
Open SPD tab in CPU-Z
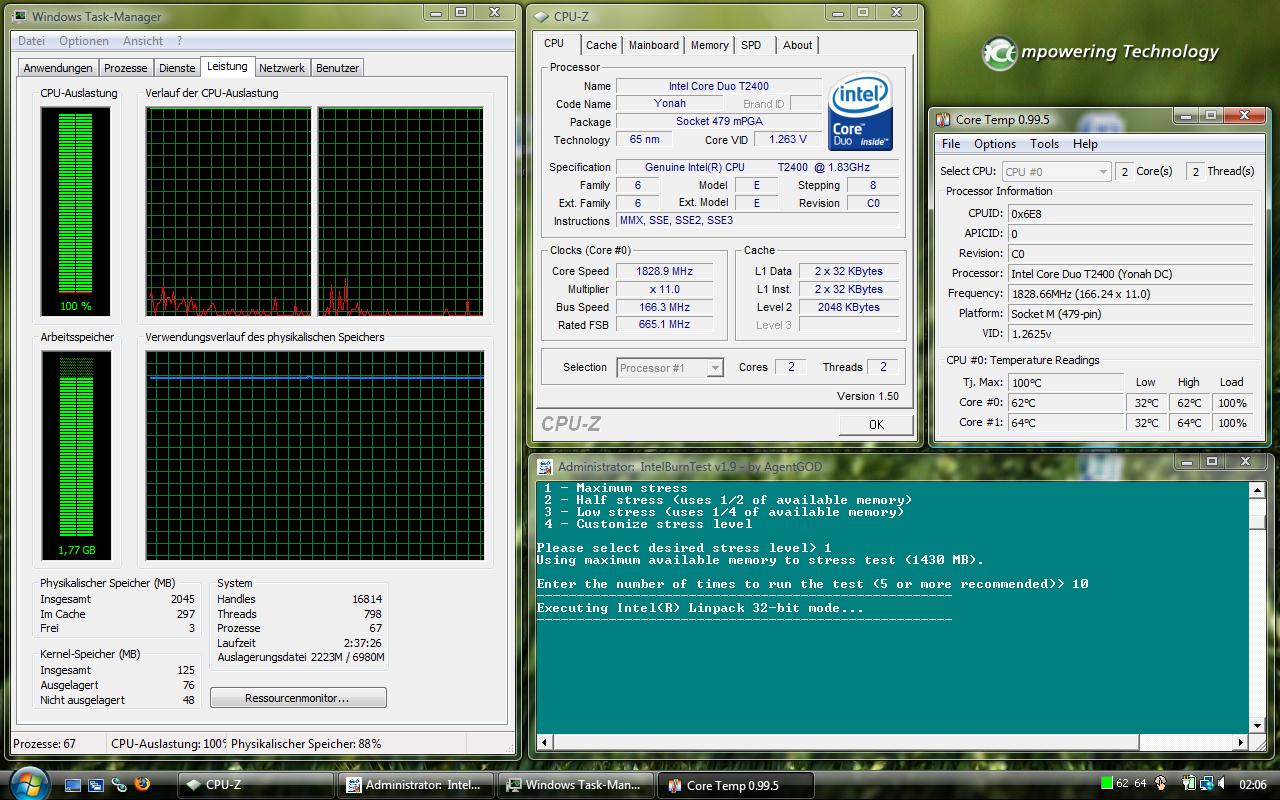tap(751, 45)
